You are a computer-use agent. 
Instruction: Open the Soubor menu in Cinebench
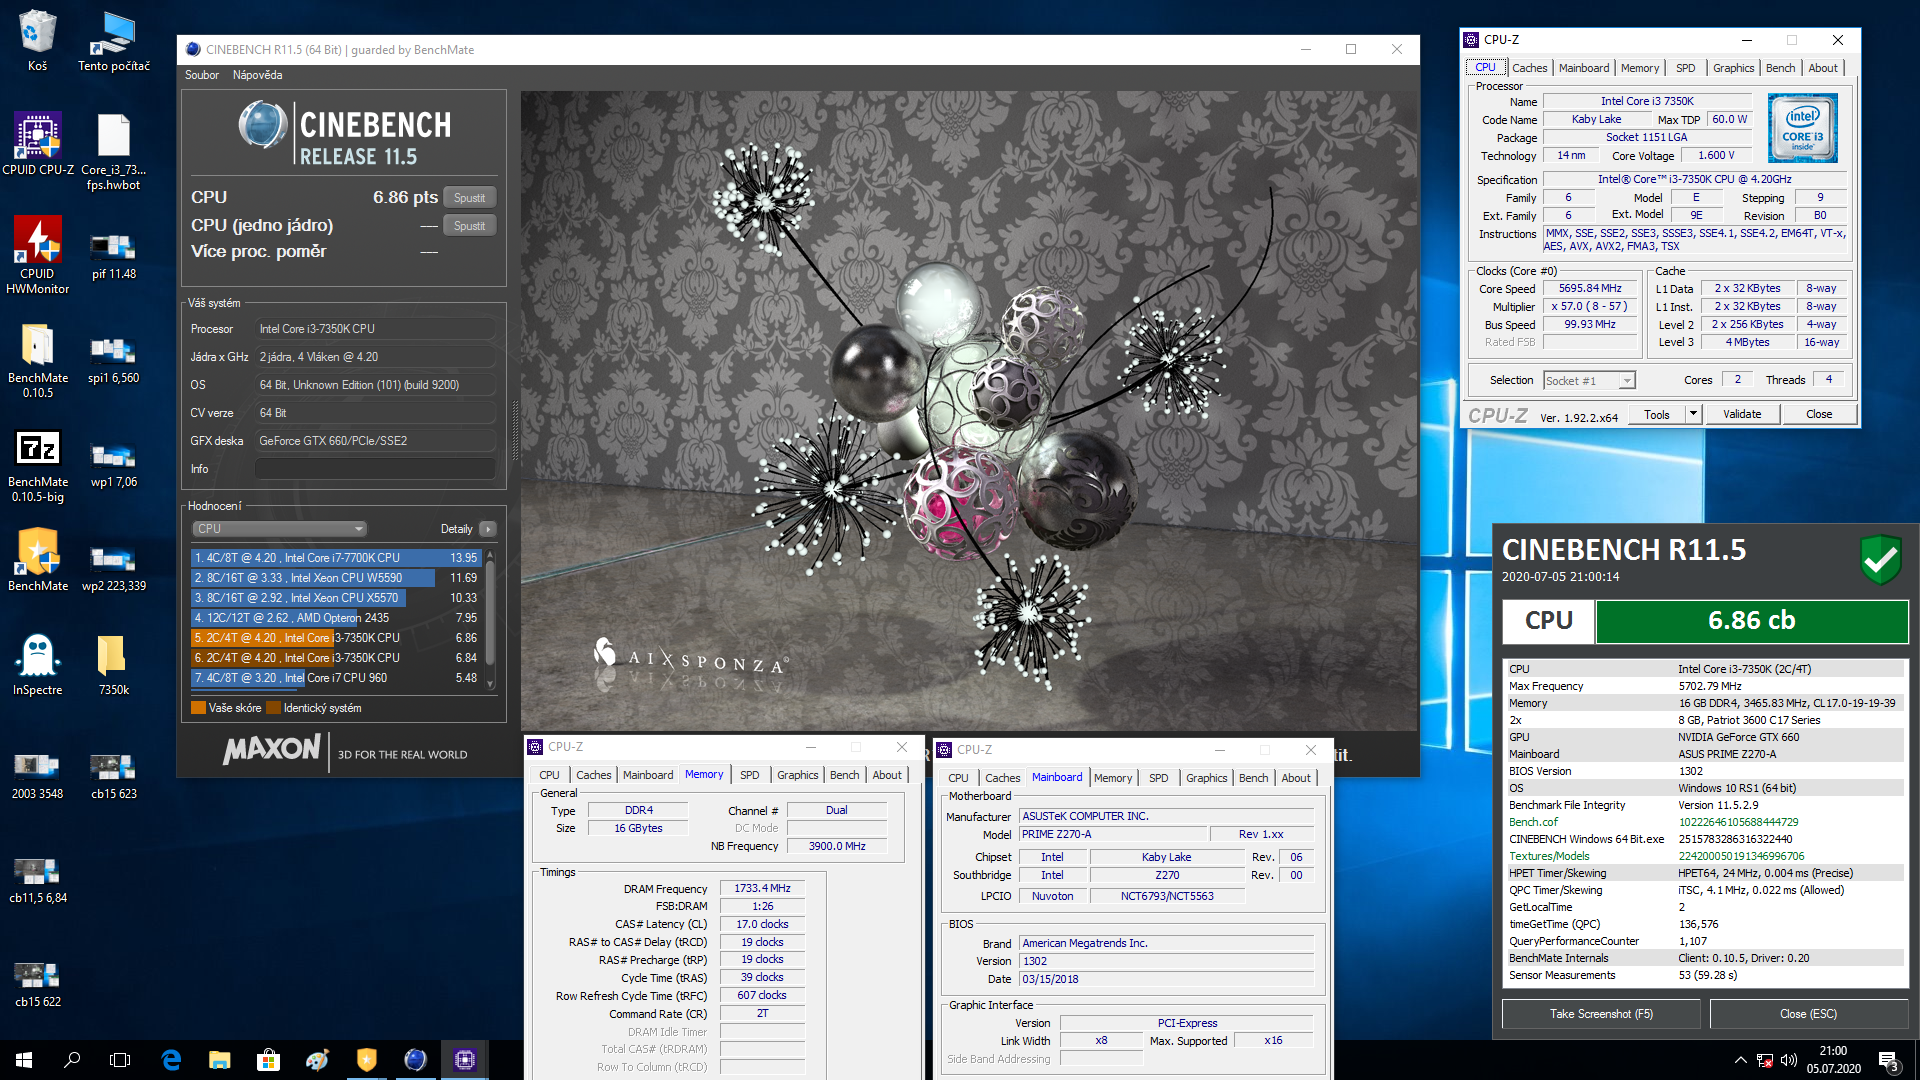coord(202,75)
